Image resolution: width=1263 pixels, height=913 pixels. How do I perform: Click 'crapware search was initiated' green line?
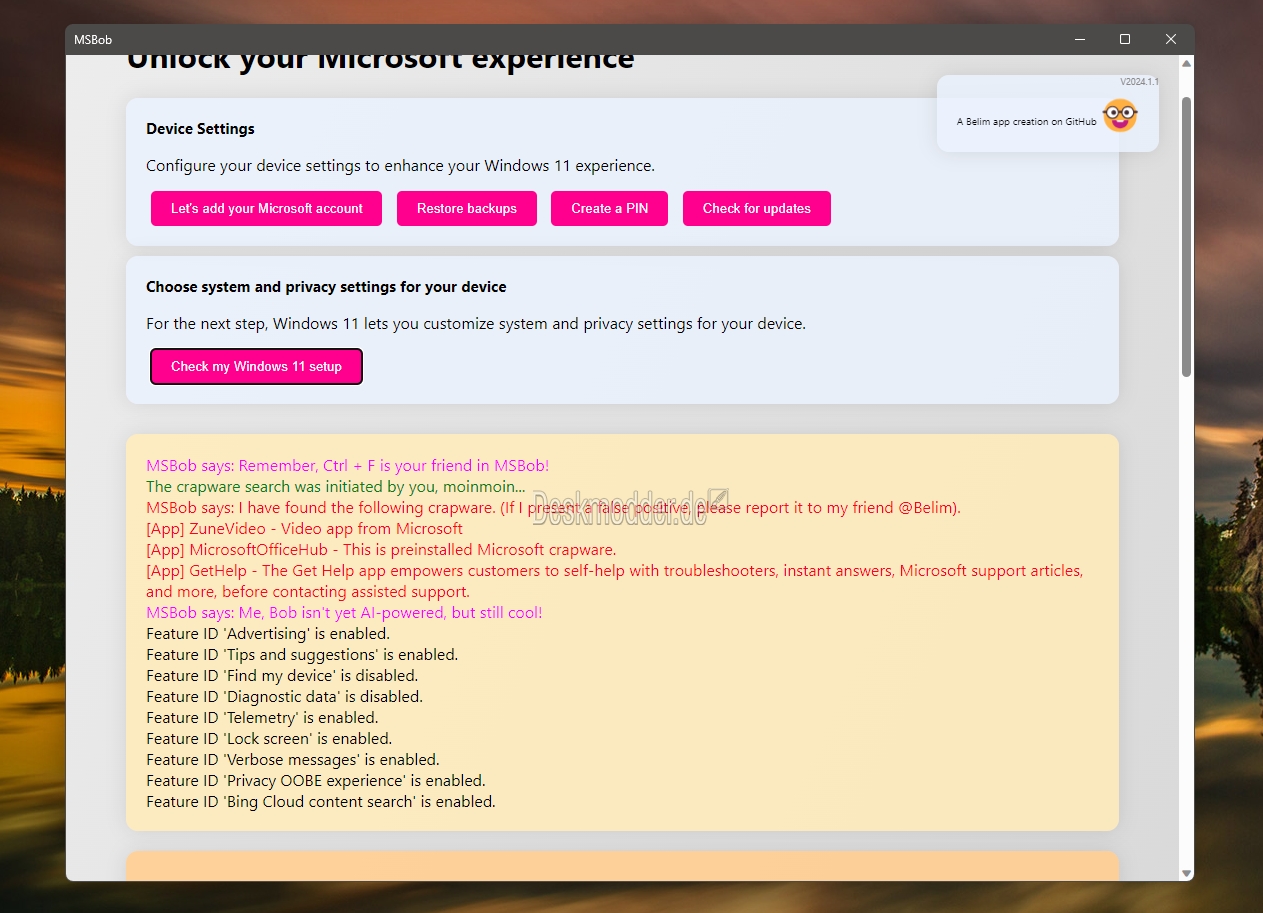click(x=335, y=486)
